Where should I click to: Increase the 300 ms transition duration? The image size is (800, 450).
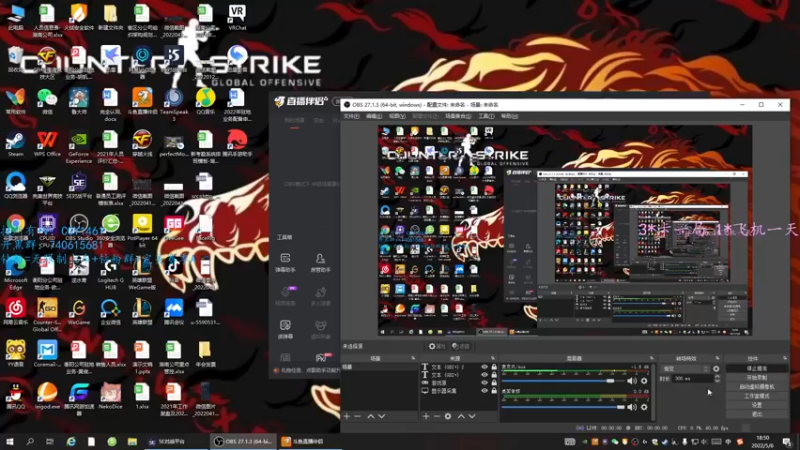(x=717, y=377)
